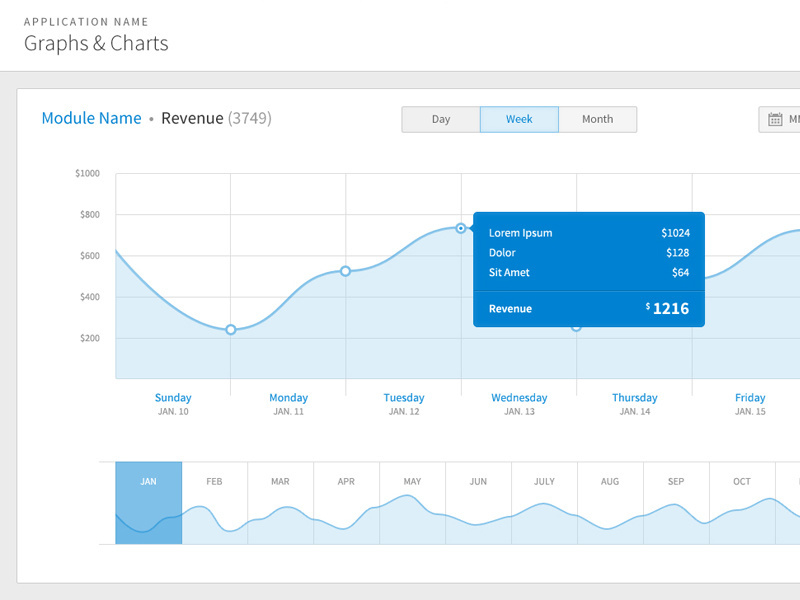Switch to the Week view segment
The image size is (800, 600).
point(519,119)
